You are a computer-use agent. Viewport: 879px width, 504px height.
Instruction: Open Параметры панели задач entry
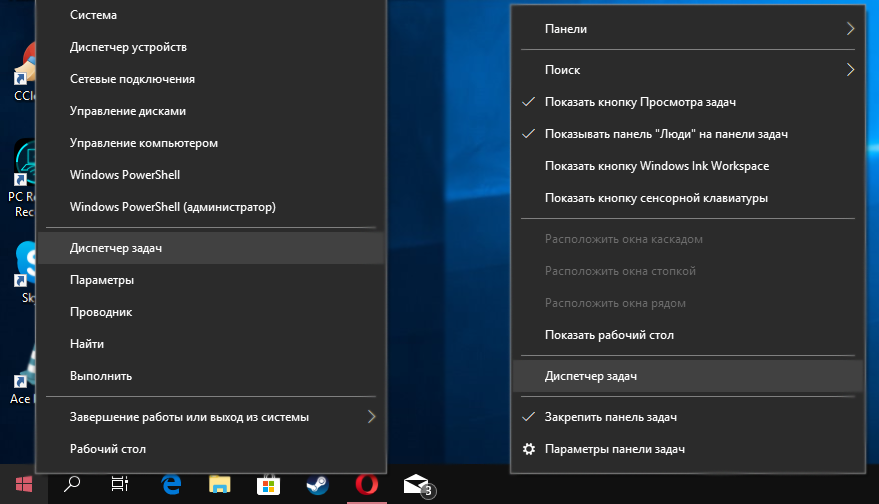click(x=688, y=449)
